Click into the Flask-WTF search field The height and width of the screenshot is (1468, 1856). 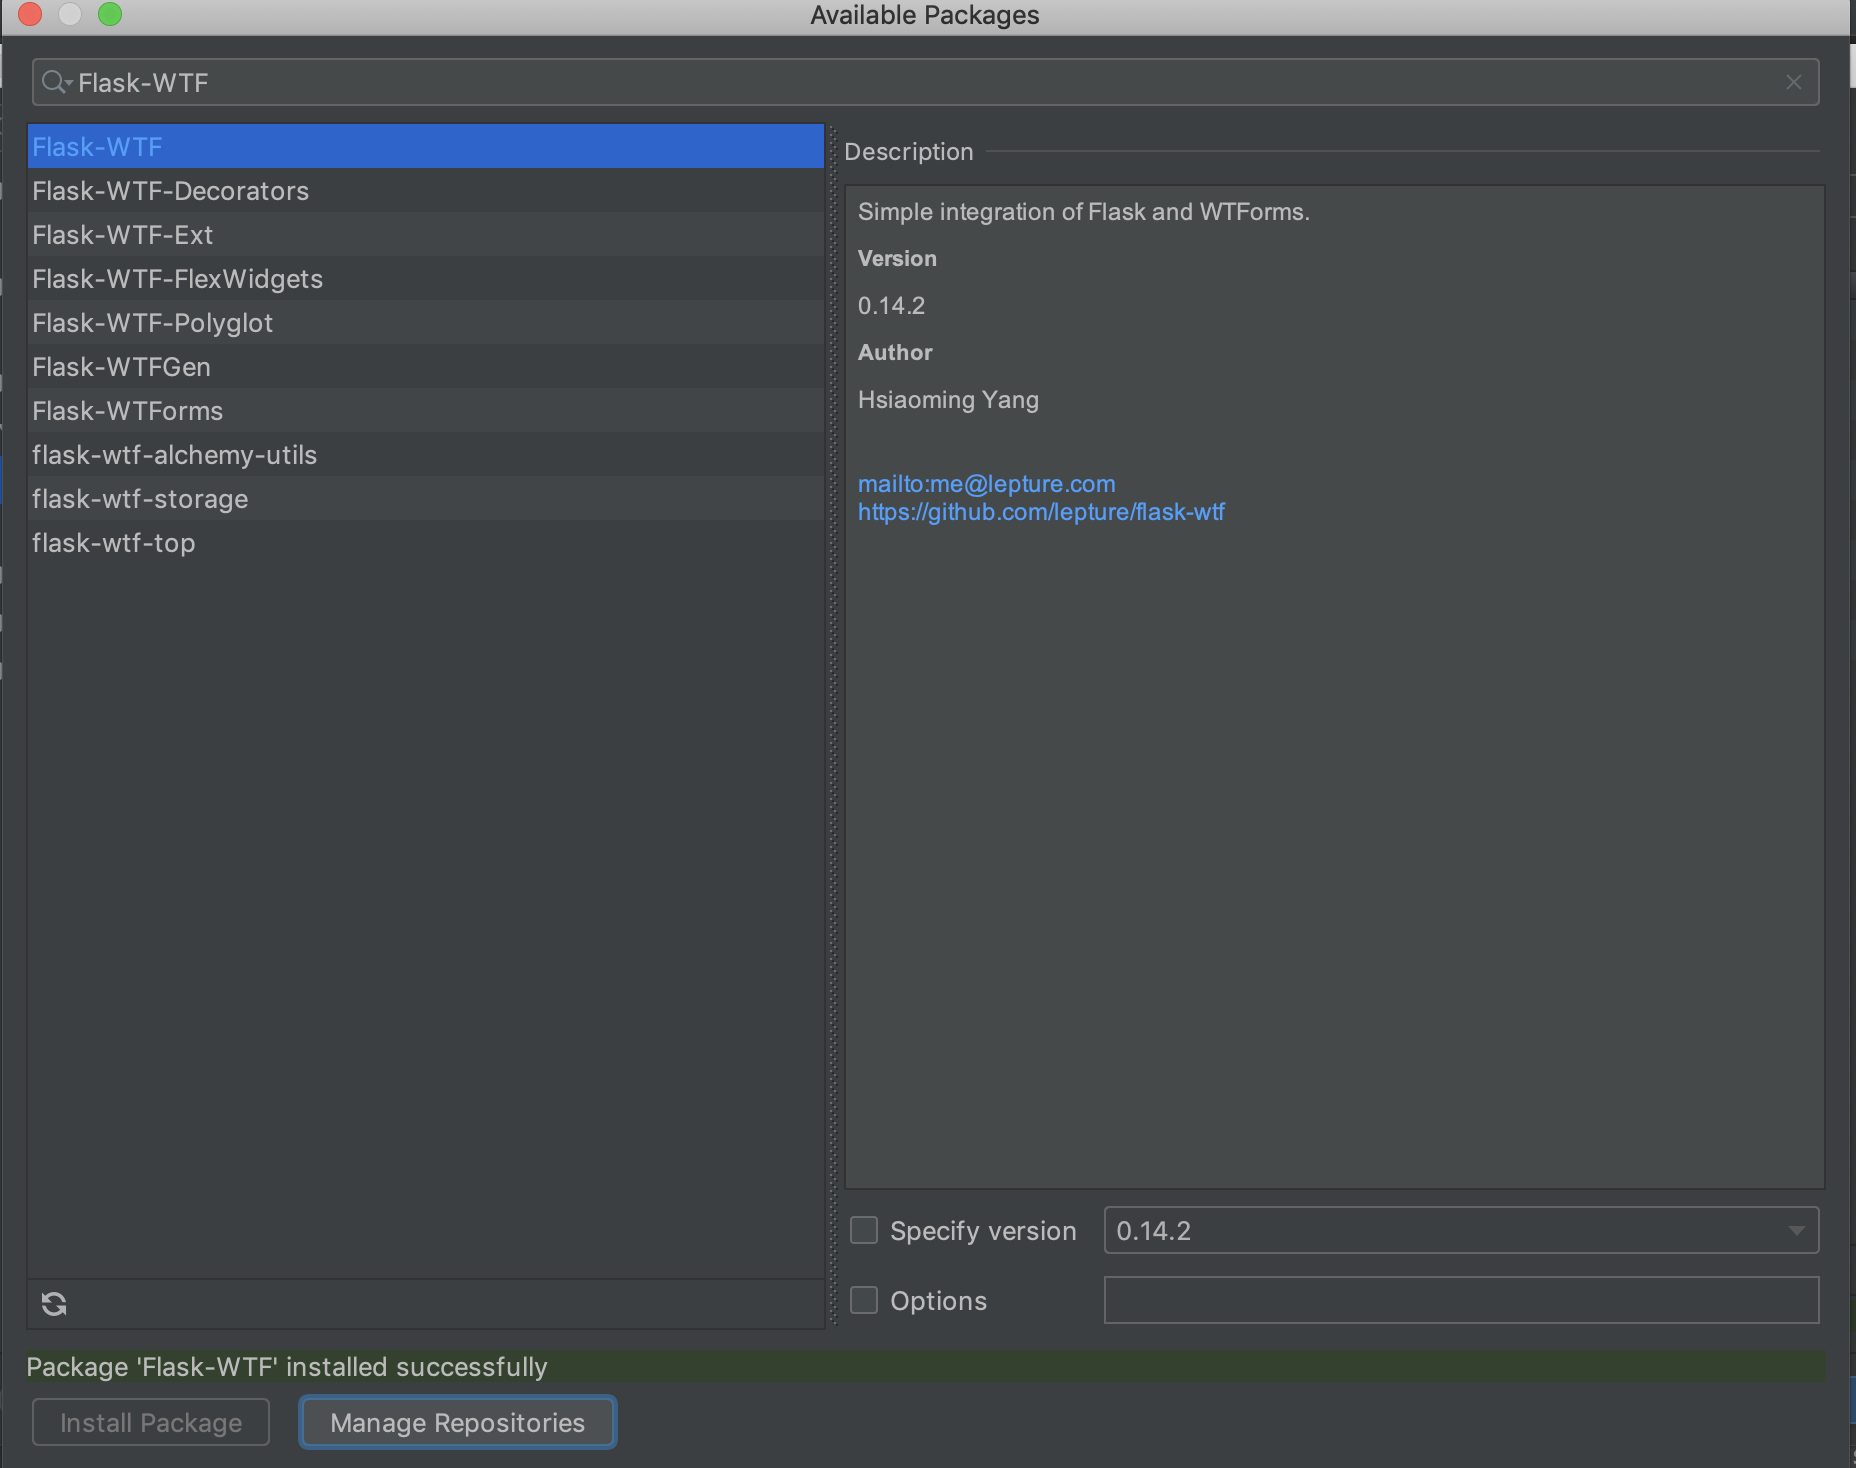click(925, 82)
